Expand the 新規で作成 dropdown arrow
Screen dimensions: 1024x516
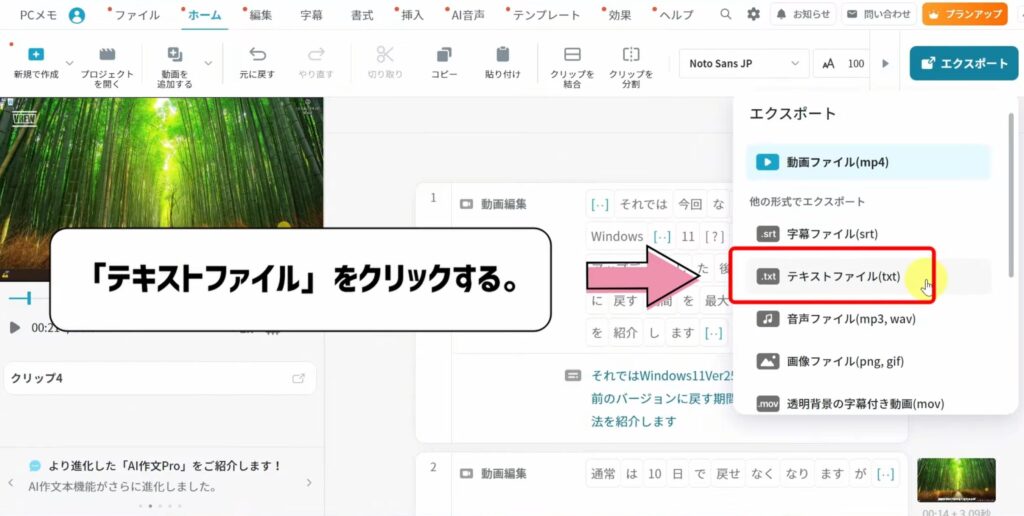tap(69, 63)
